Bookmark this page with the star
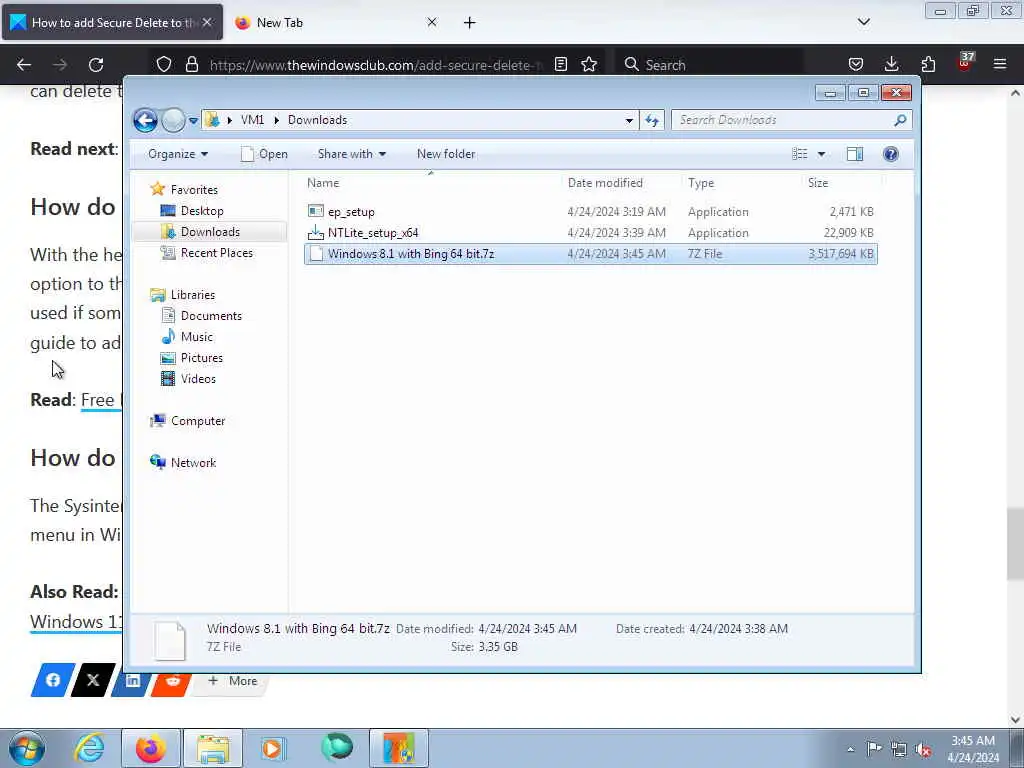Image resolution: width=1024 pixels, height=768 pixels. click(589, 65)
